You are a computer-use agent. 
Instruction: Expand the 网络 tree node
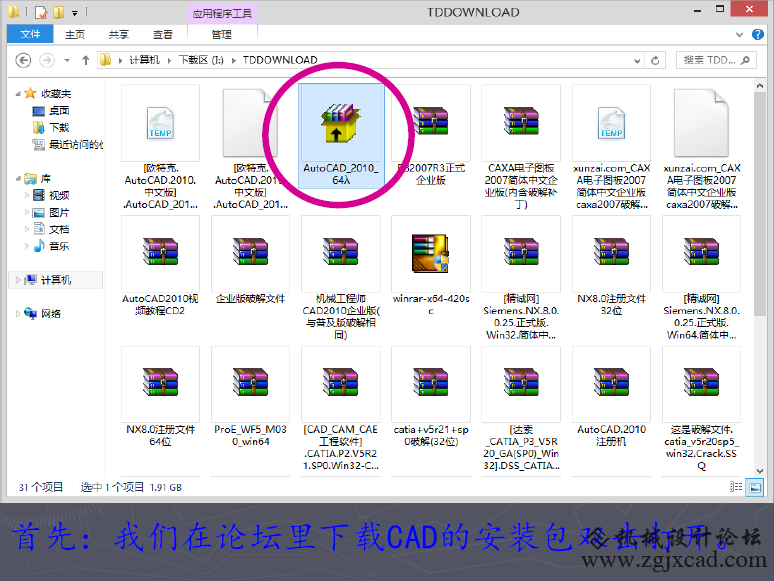[x=18, y=313]
